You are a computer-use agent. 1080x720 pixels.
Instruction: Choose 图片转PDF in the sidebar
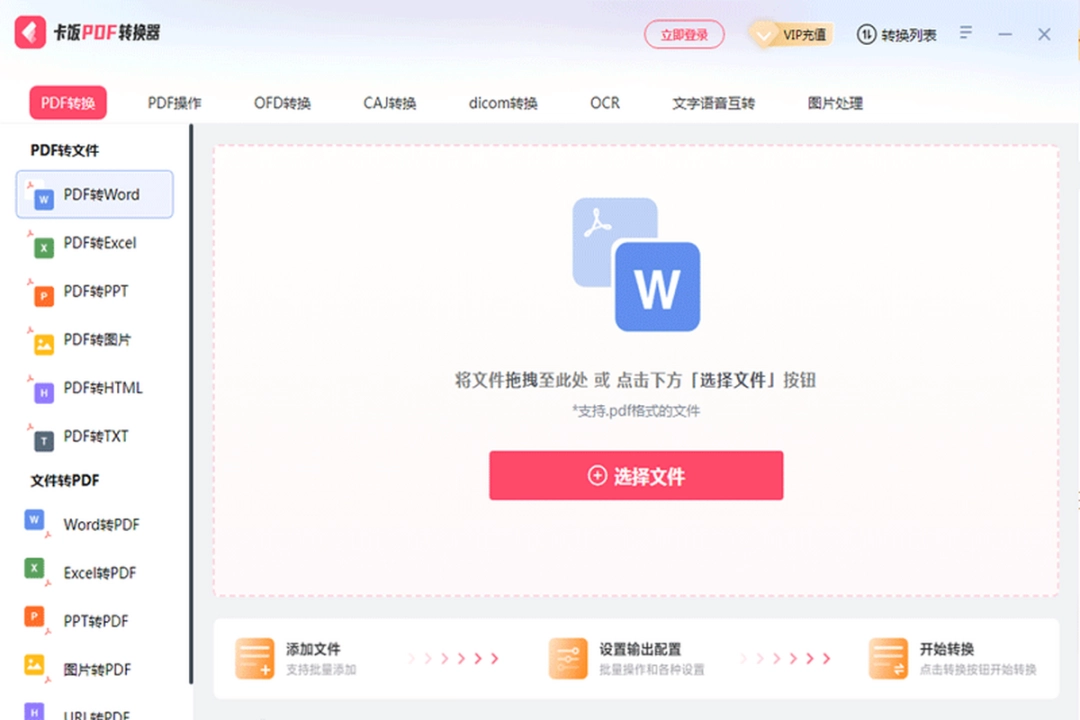click(94, 668)
